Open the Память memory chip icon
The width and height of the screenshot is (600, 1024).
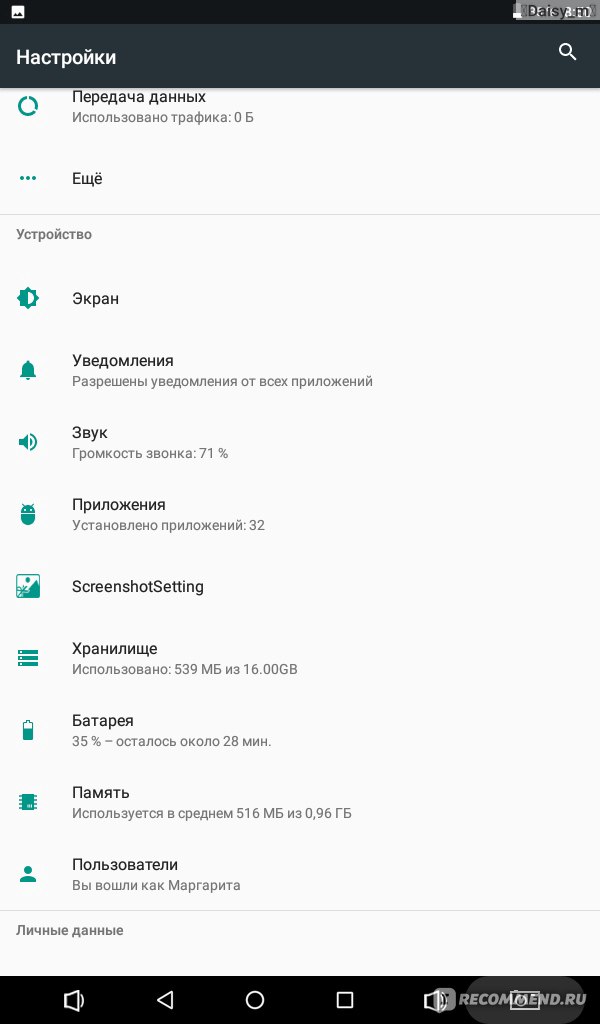pyautogui.click(x=28, y=802)
